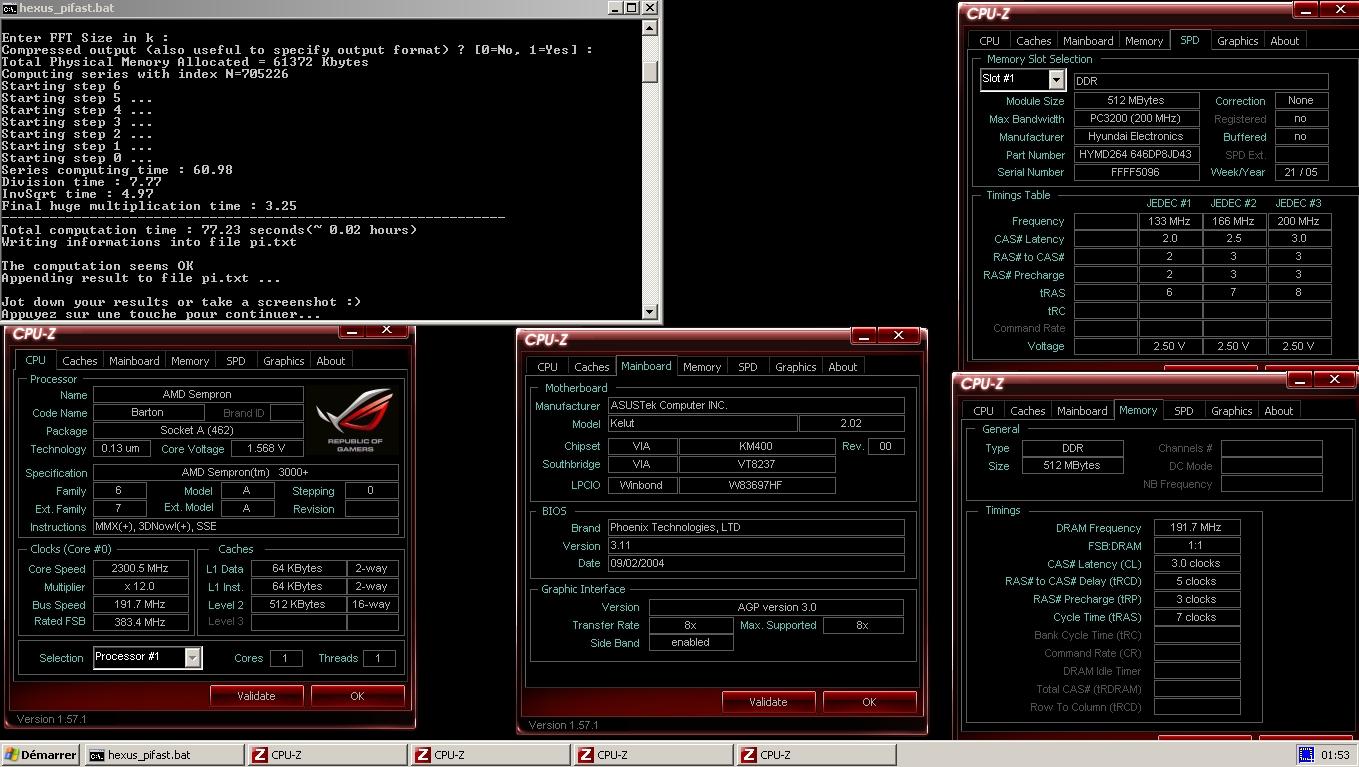Screen dimensions: 1359x767
Task: Click the first CPU-Z taskbar button
Action: click(327, 755)
